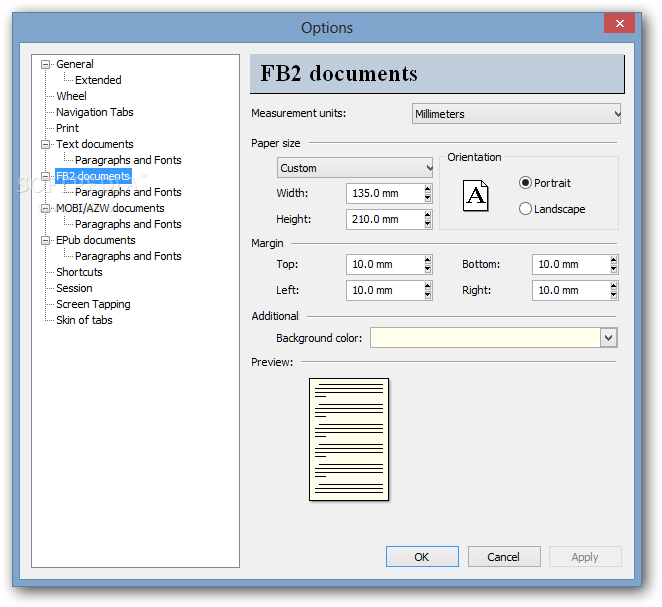Select MOBI/AZW documents in the tree
Viewport: 662px width, 607px height.
coord(110,208)
